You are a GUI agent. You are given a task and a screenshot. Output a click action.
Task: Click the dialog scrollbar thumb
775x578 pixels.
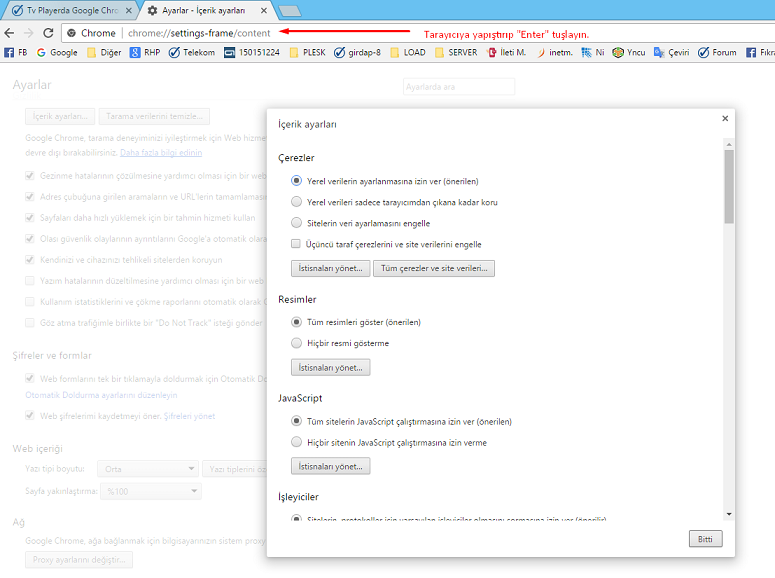(729, 186)
